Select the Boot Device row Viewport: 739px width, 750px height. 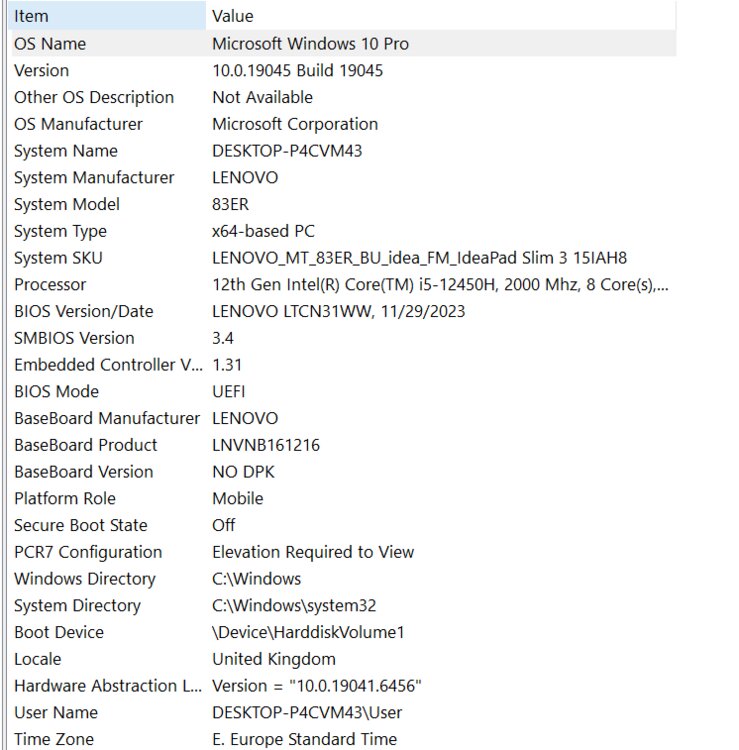click(59, 632)
